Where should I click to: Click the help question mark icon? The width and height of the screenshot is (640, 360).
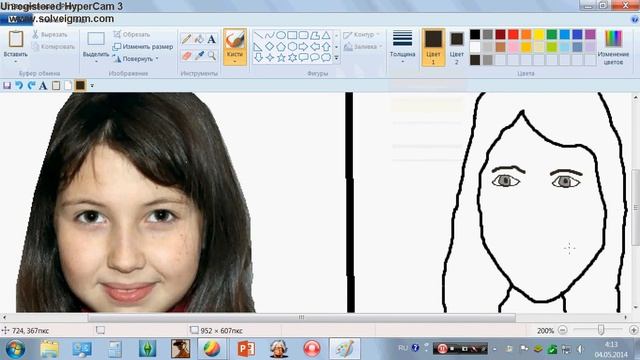[635, 19]
